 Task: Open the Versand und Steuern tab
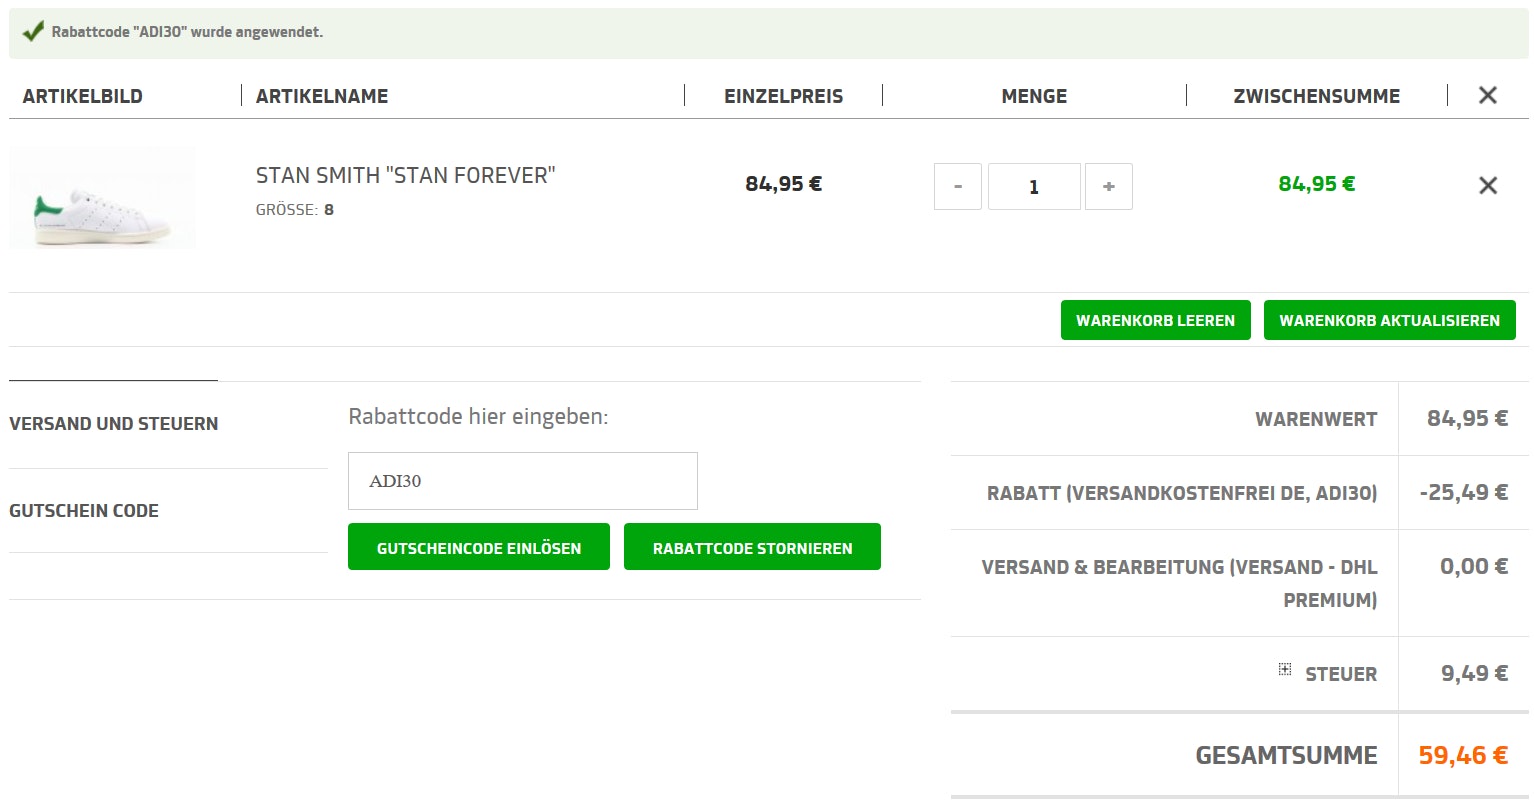(113, 424)
